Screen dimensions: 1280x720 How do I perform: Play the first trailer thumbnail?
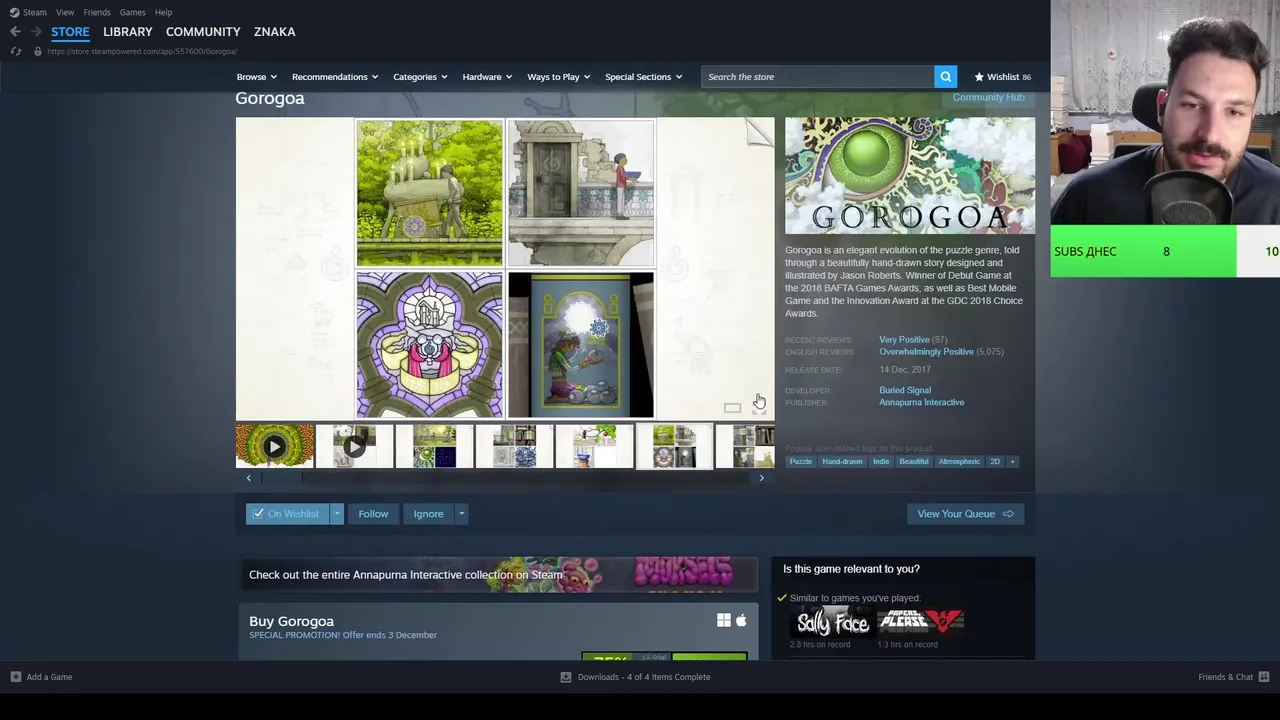click(274, 447)
